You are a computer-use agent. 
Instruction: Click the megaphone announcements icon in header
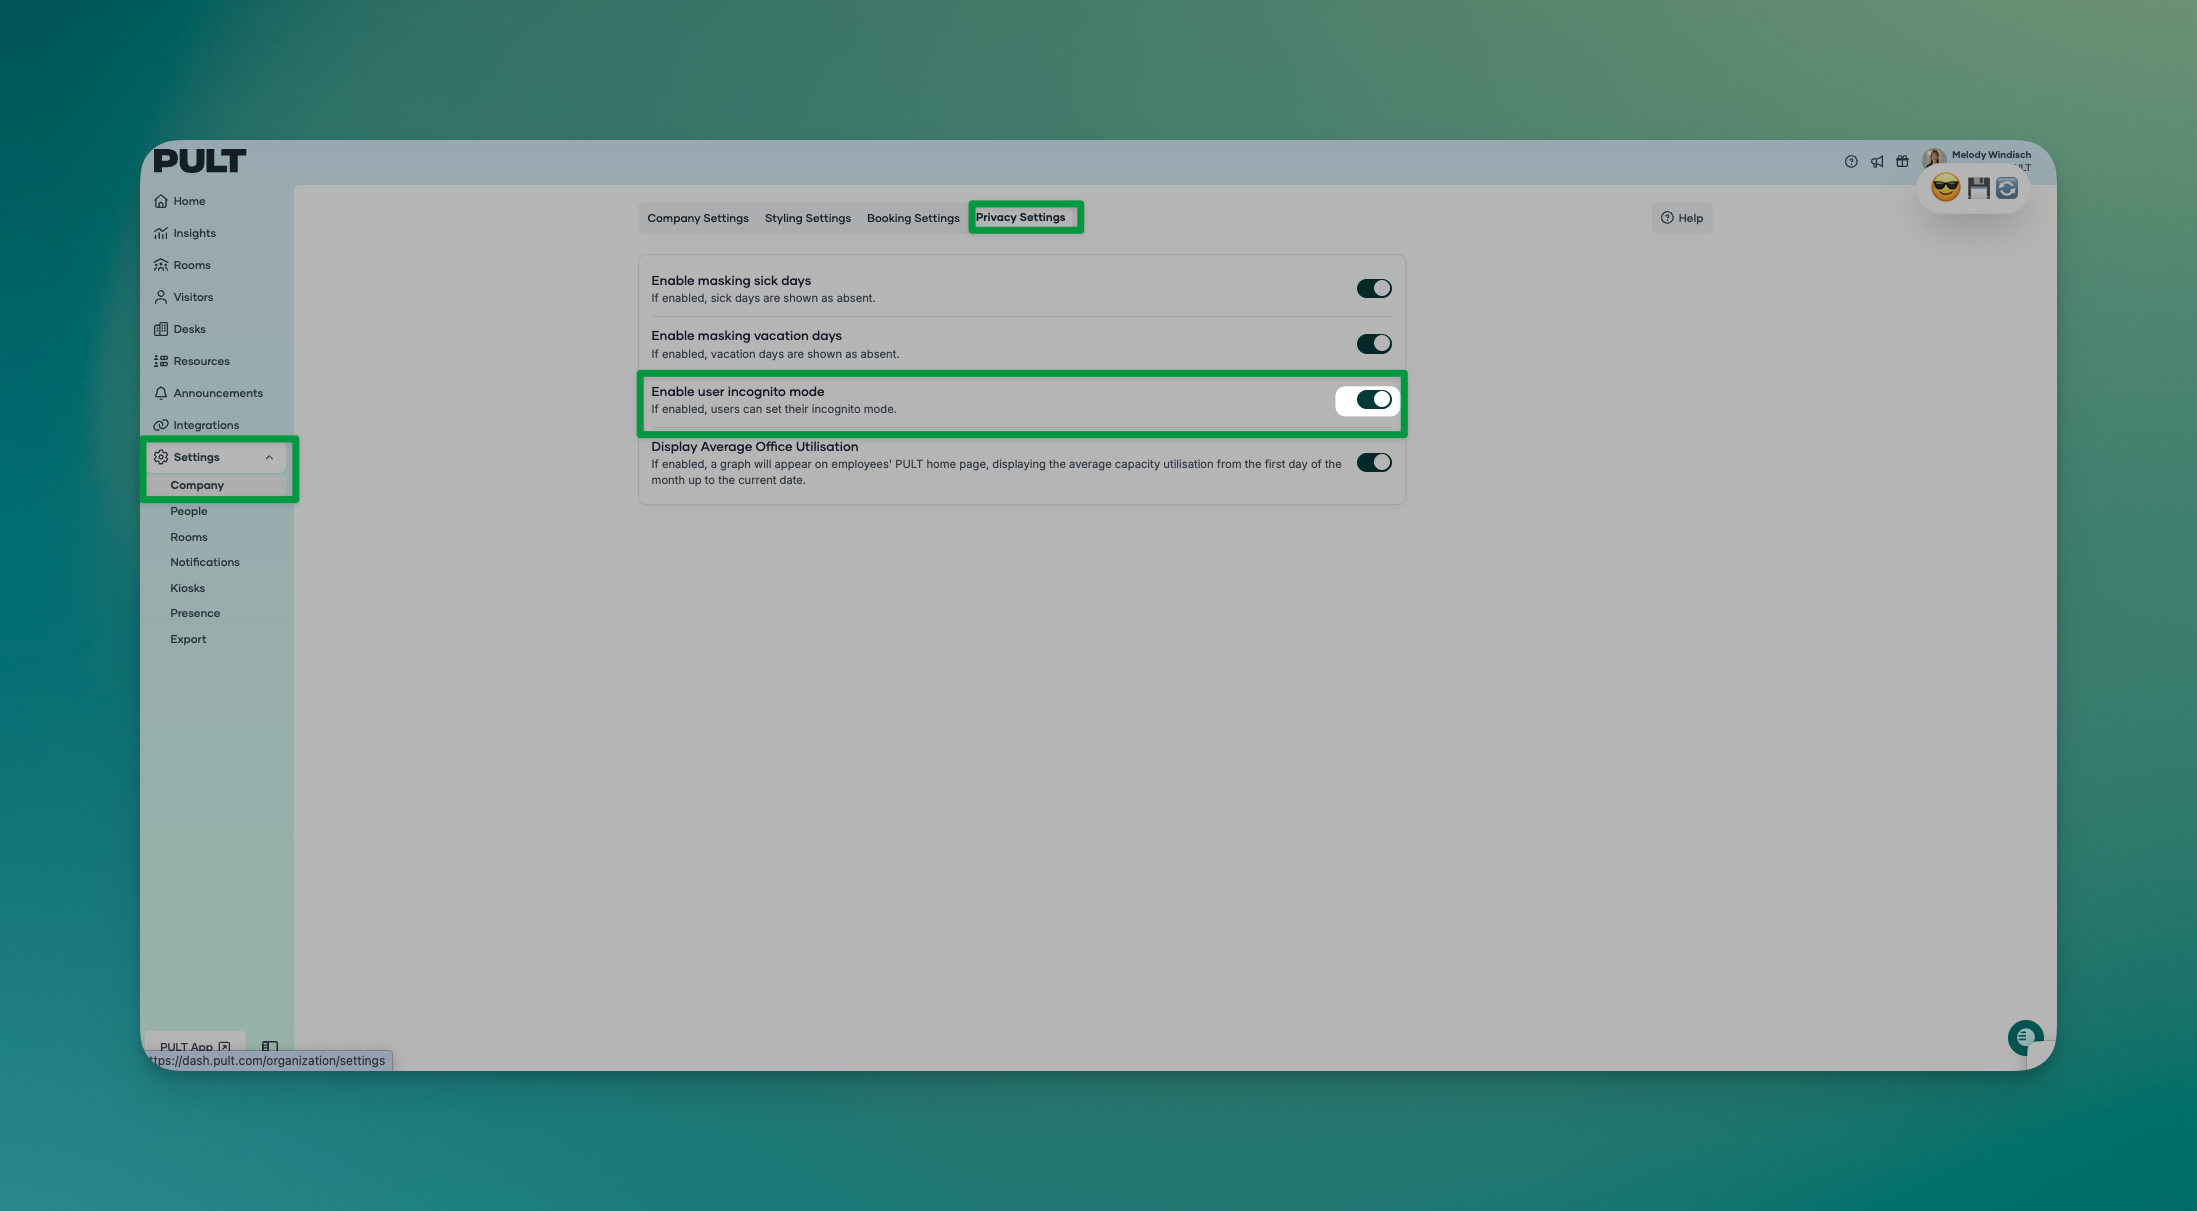coord(1877,162)
